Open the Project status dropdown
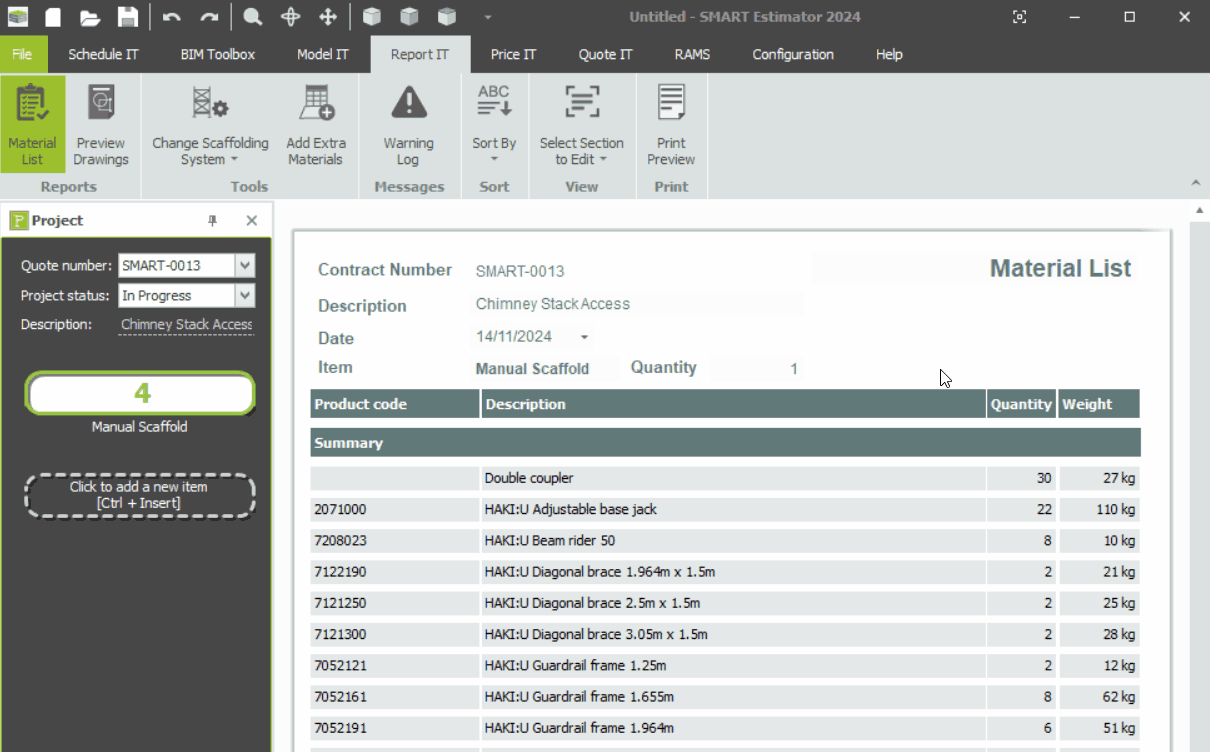 pyautogui.click(x=245, y=295)
